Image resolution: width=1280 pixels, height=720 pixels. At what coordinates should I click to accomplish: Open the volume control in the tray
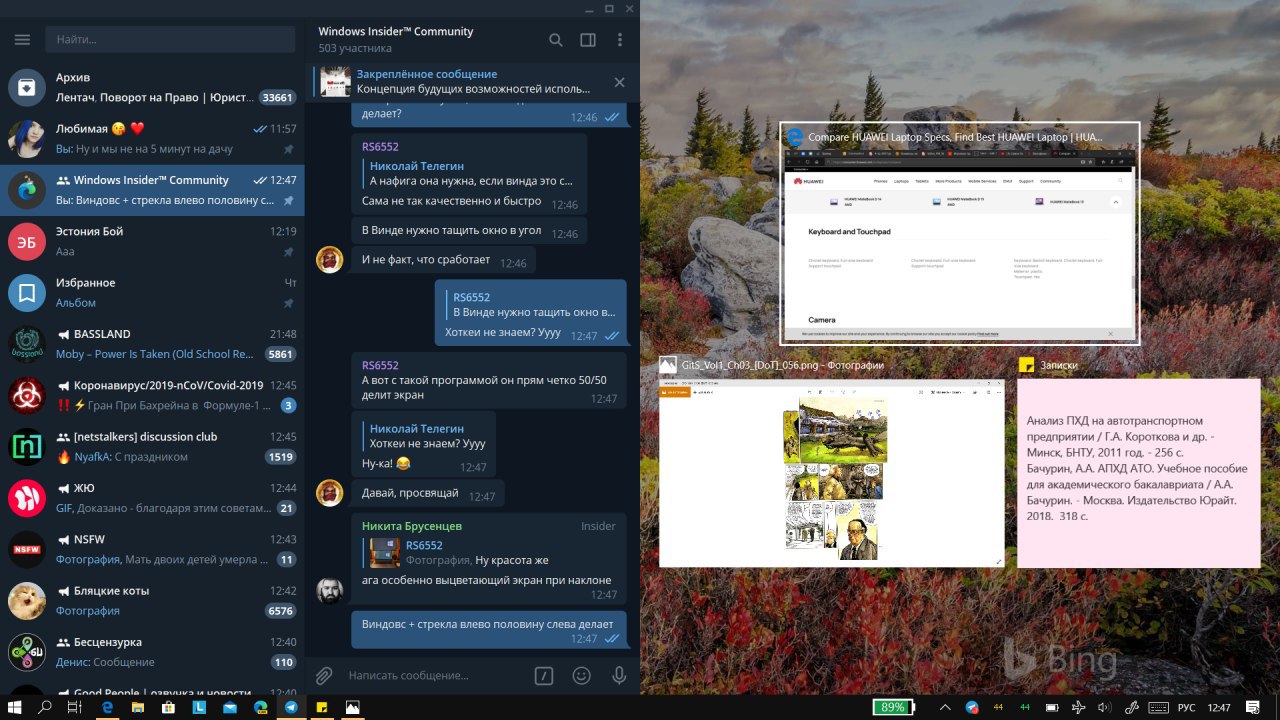pos(1103,707)
